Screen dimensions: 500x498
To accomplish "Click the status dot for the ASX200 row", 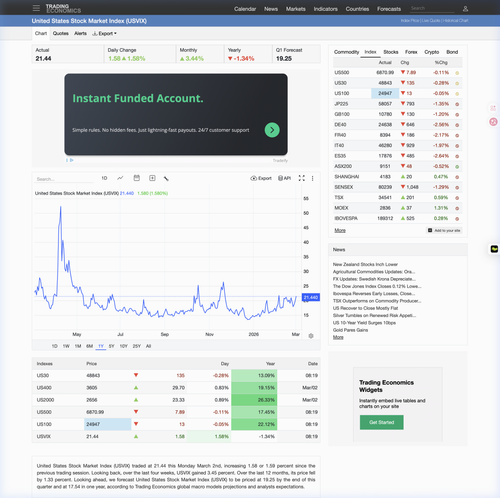I will (x=457, y=166).
